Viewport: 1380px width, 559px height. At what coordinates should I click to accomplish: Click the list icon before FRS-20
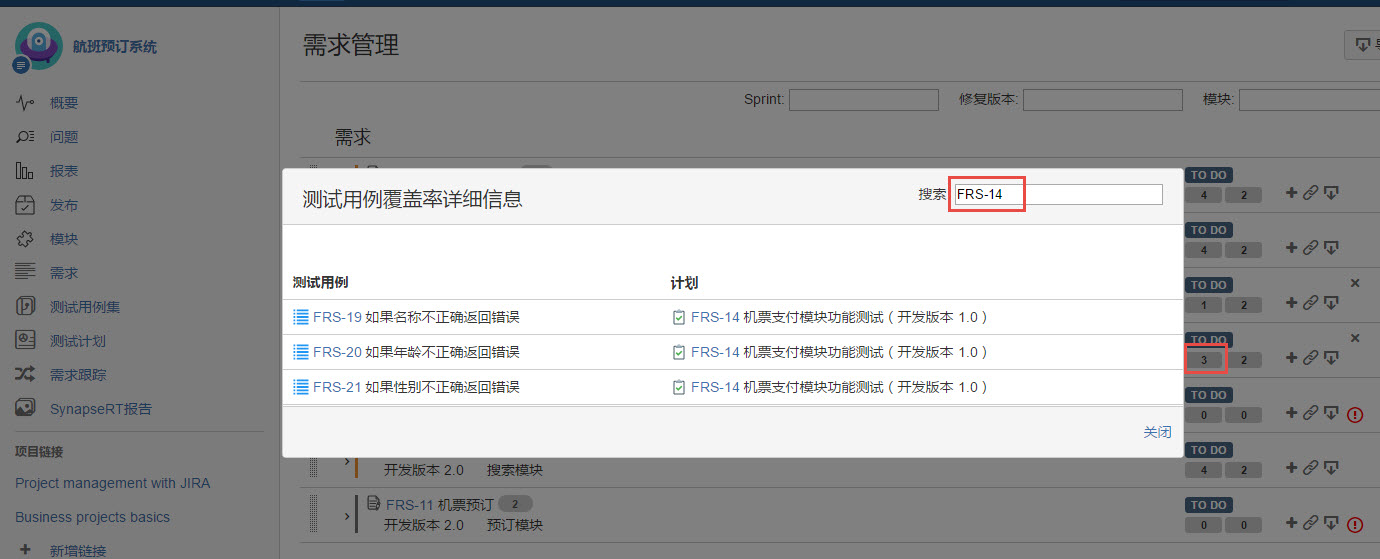(x=300, y=352)
